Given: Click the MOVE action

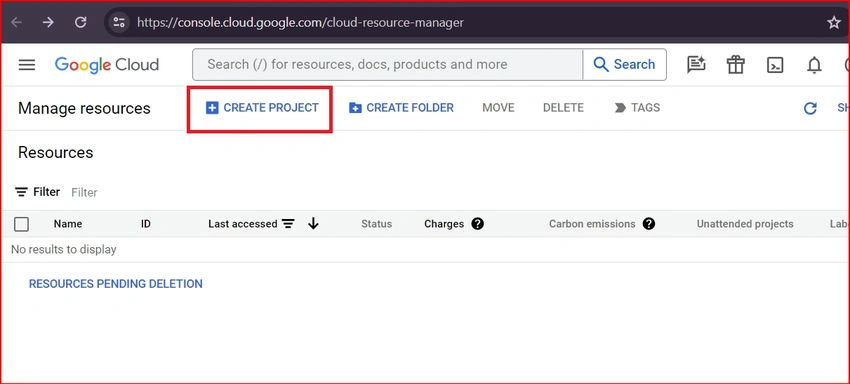Looking at the screenshot, I should click(x=498, y=108).
